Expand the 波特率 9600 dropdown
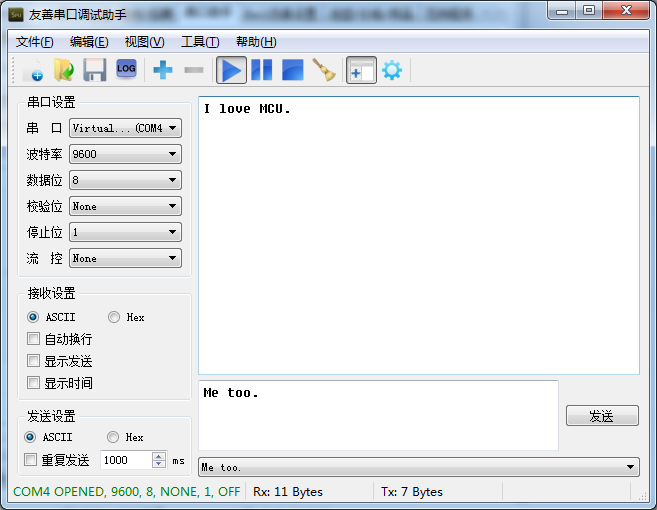This screenshot has width=657, height=510. point(125,154)
